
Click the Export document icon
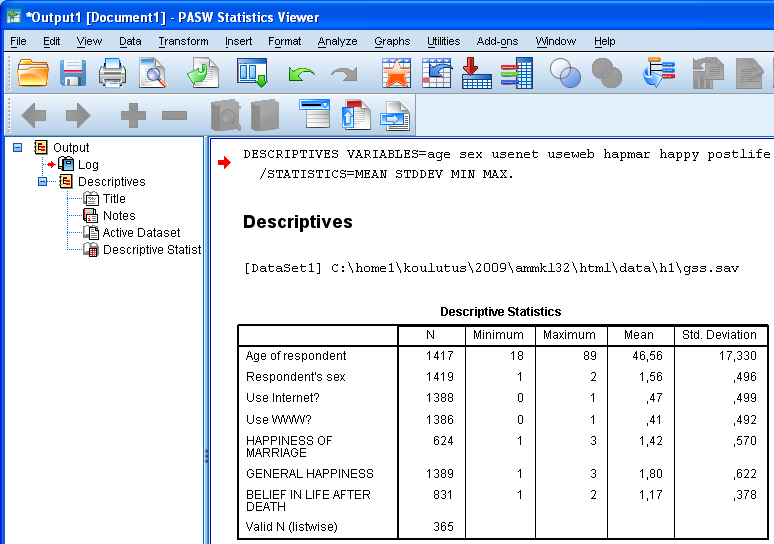click(203, 73)
